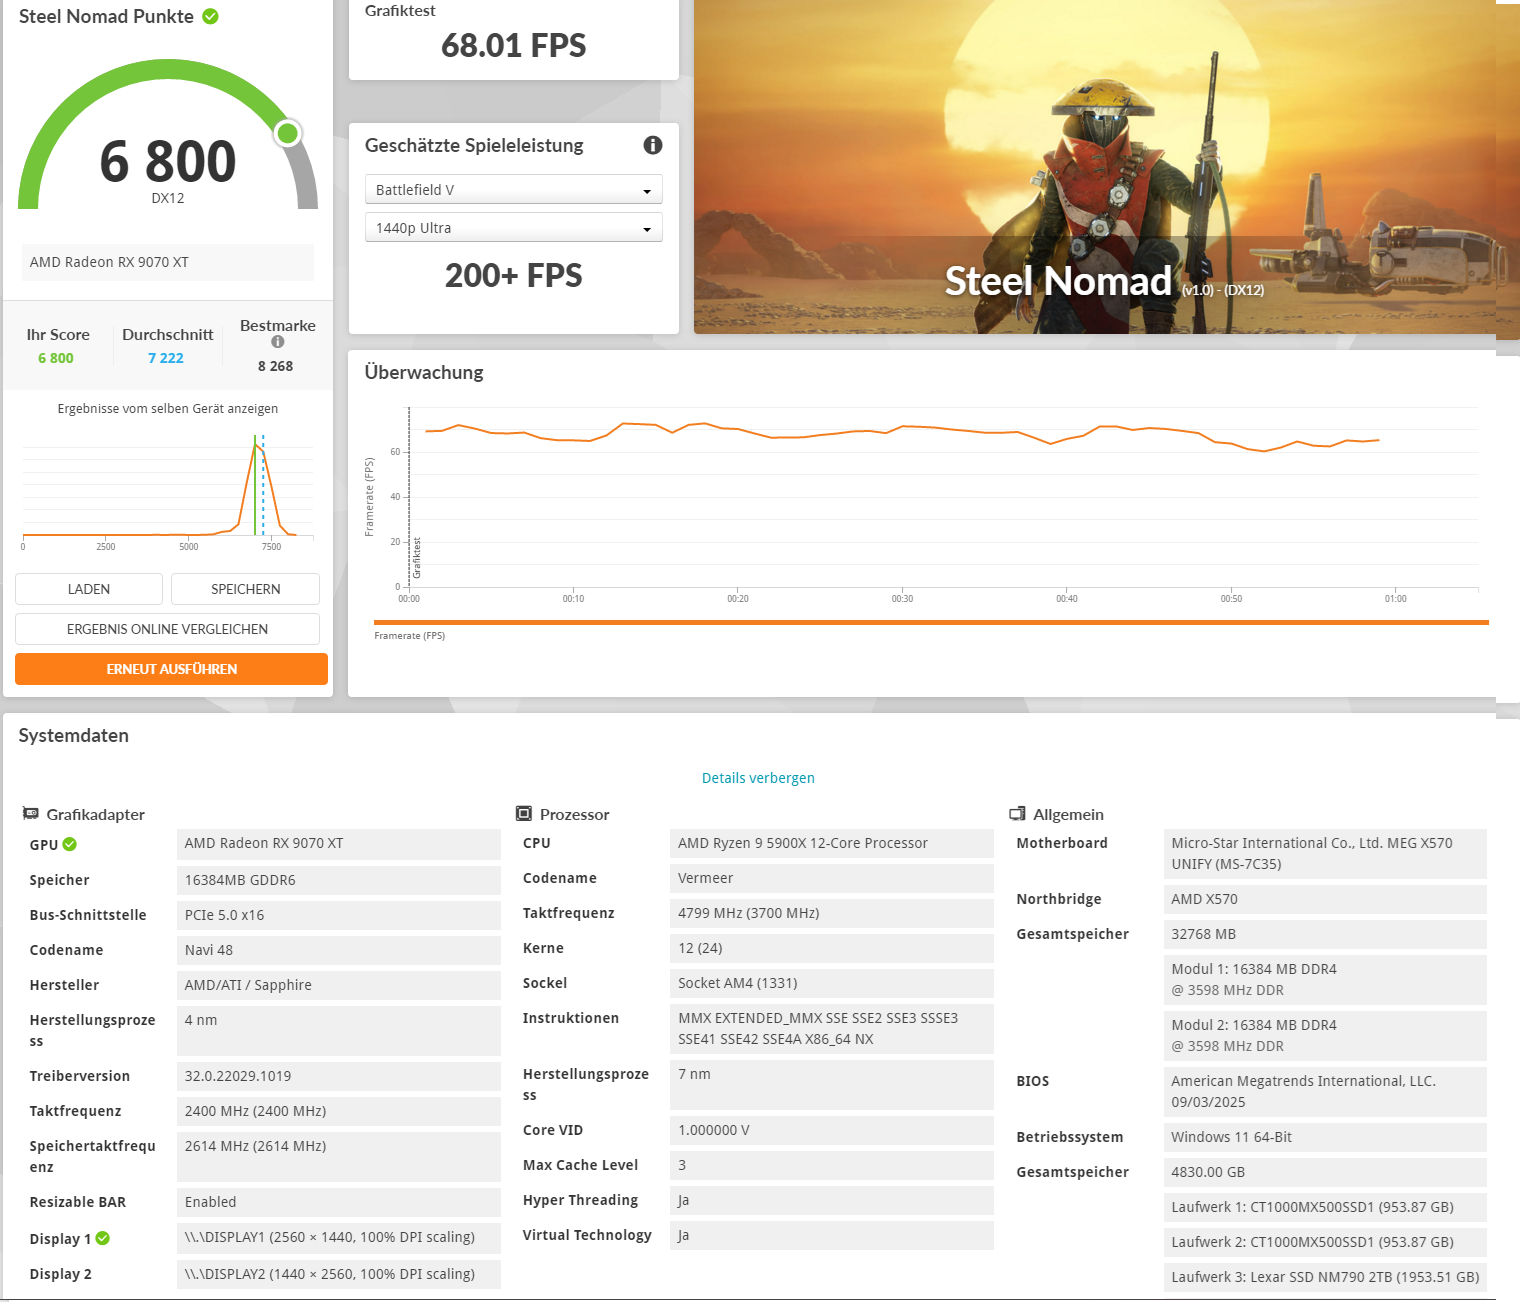Click the marker on the score gauge arc
This screenshot has height=1302, width=1520.
288,132
